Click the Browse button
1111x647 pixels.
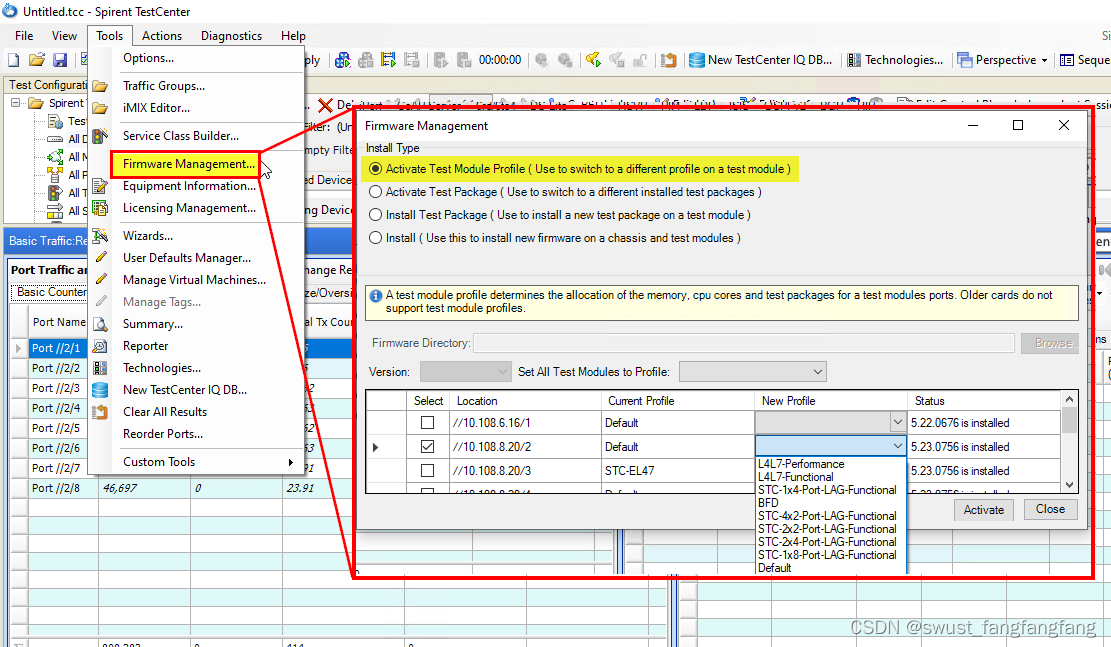tap(1050, 343)
